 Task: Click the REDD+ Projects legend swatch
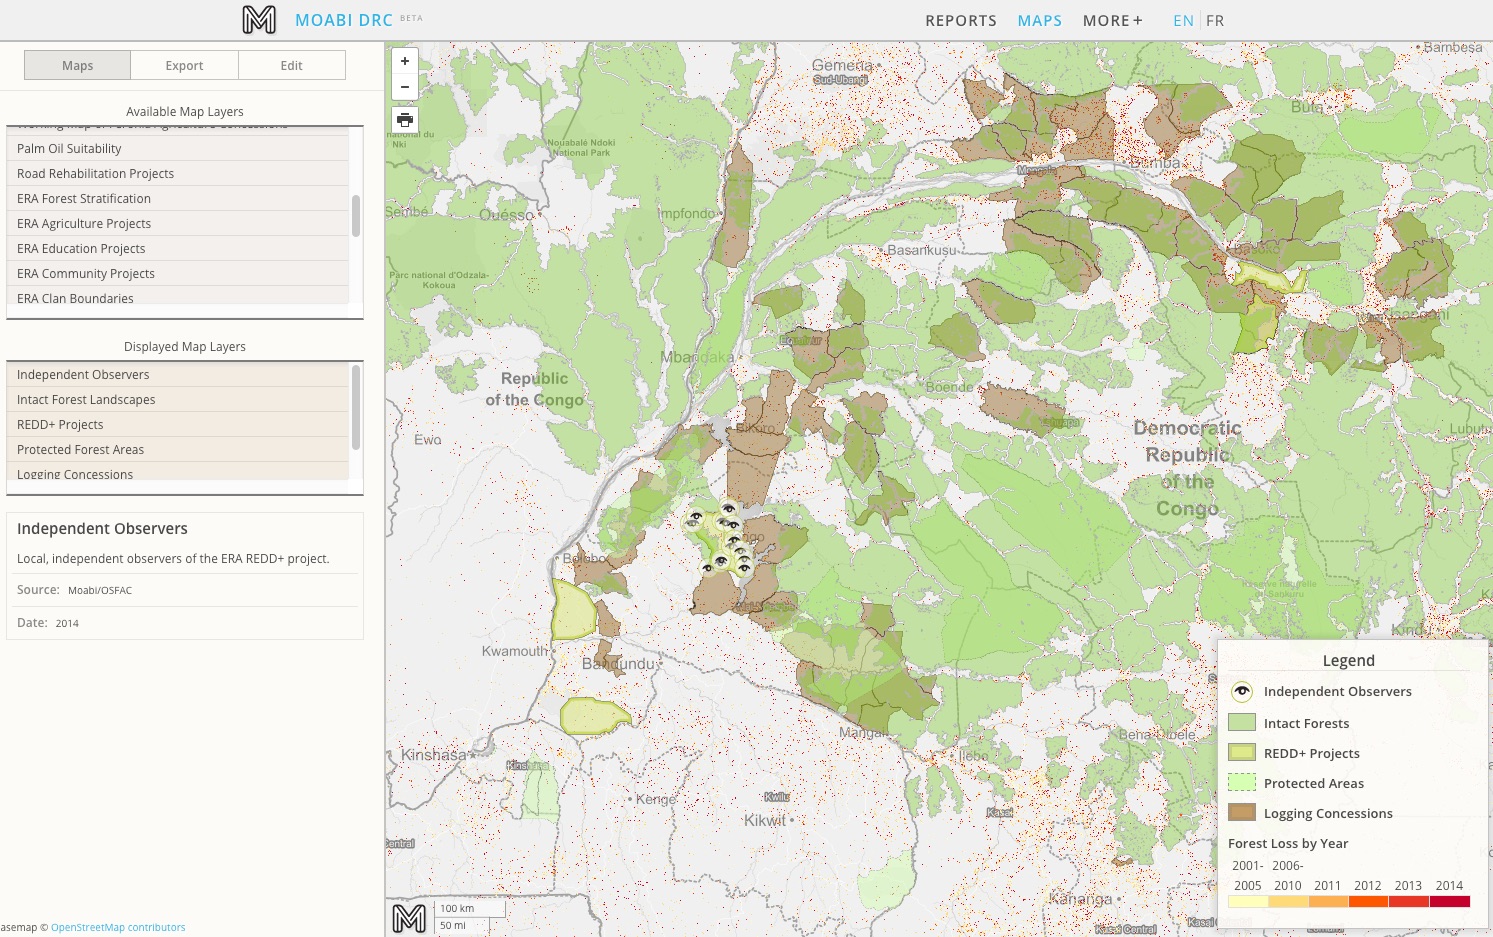(x=1242, y=753)
